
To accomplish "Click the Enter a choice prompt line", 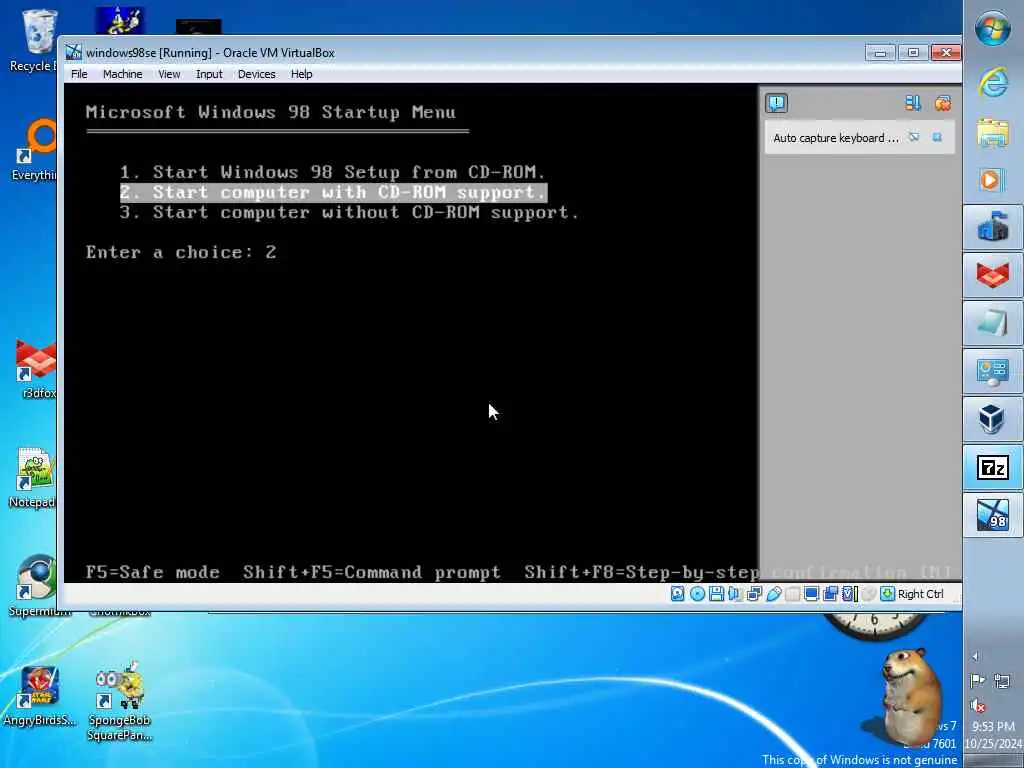I will coord(181,252).
